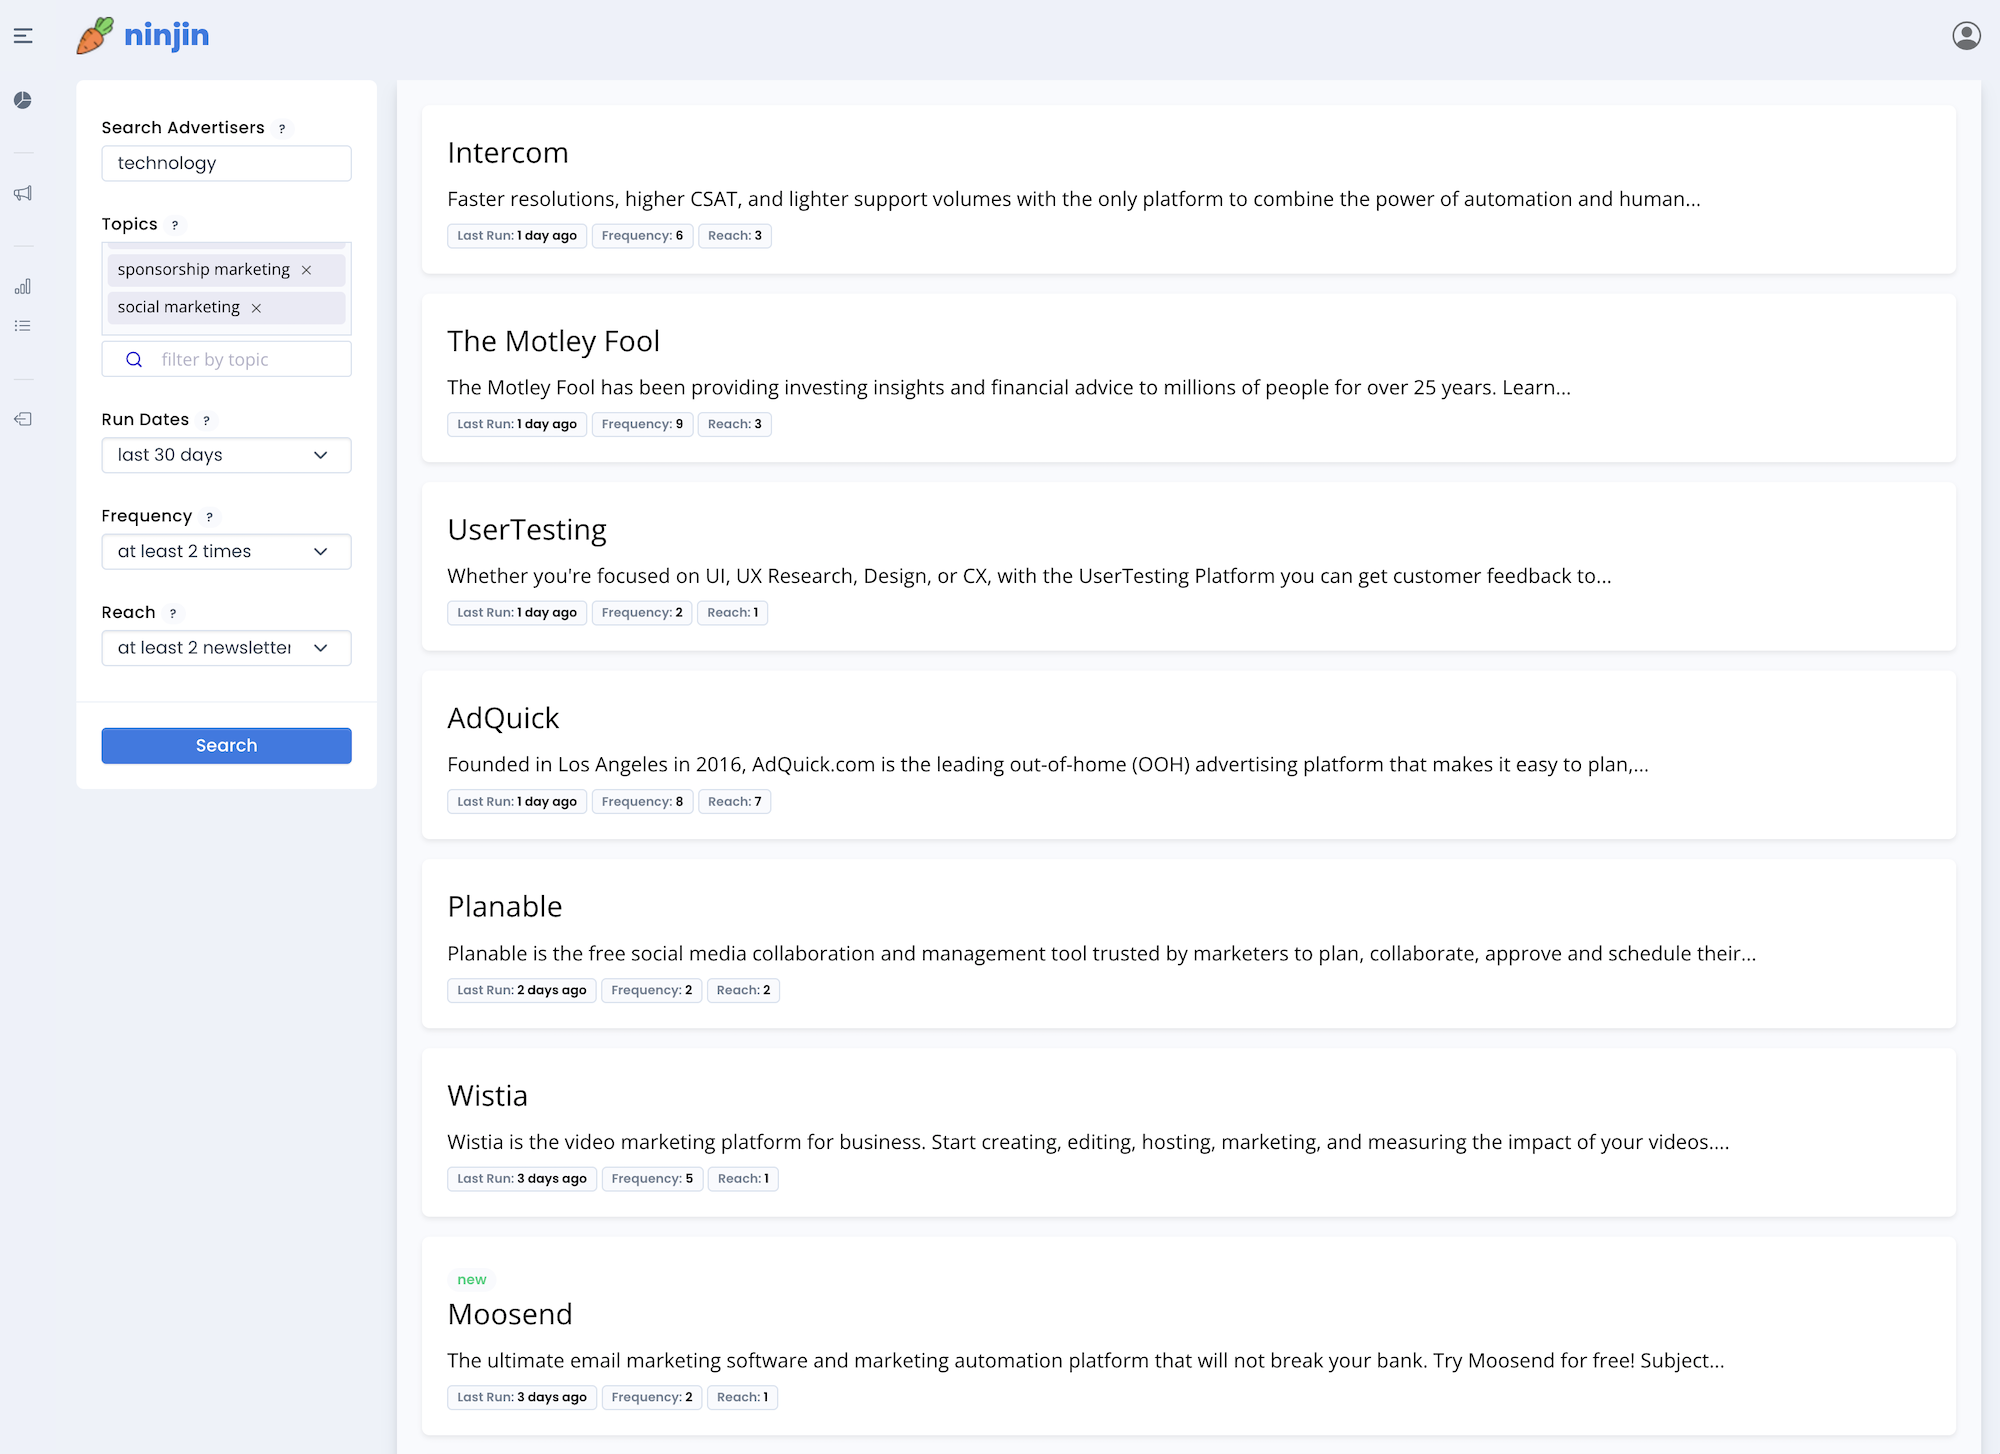The image size is (2000, 1454).
Task: Focus the filter by topic field
Action: pyautogui.click(x=226, y=359)
